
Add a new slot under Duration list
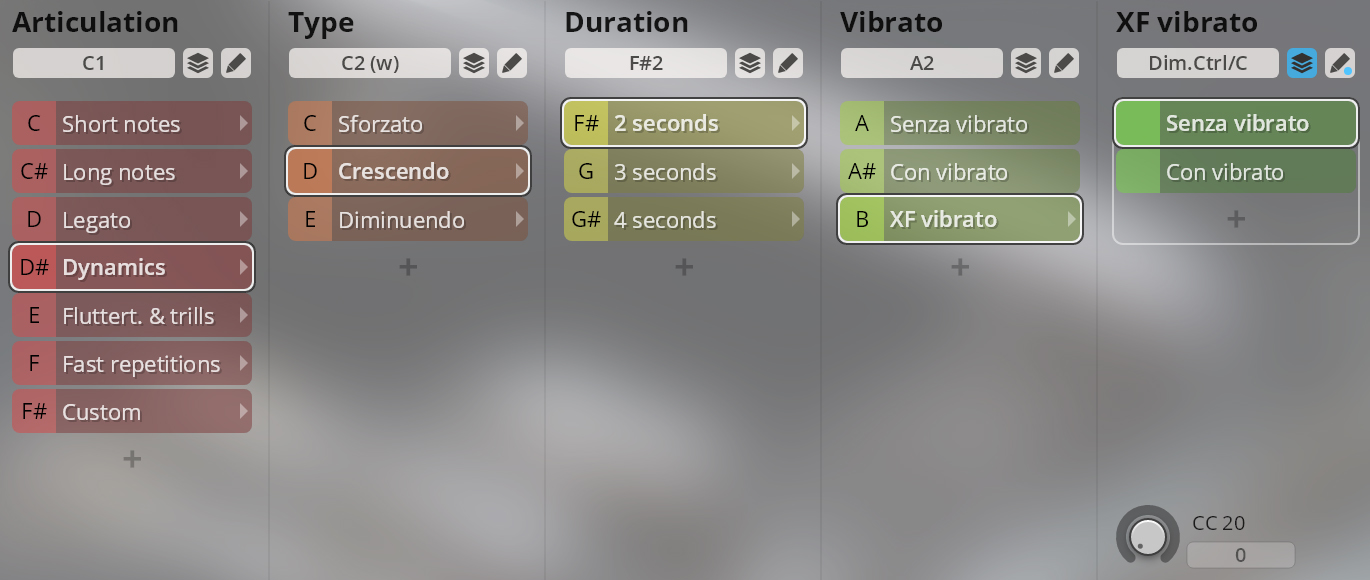684,267
